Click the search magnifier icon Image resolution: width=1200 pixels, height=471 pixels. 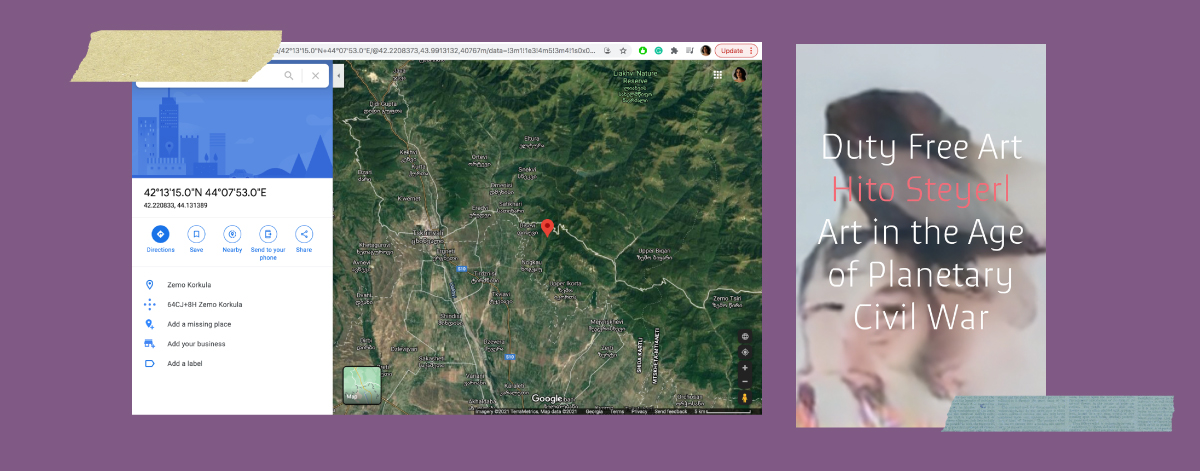[x=289, y=75]
